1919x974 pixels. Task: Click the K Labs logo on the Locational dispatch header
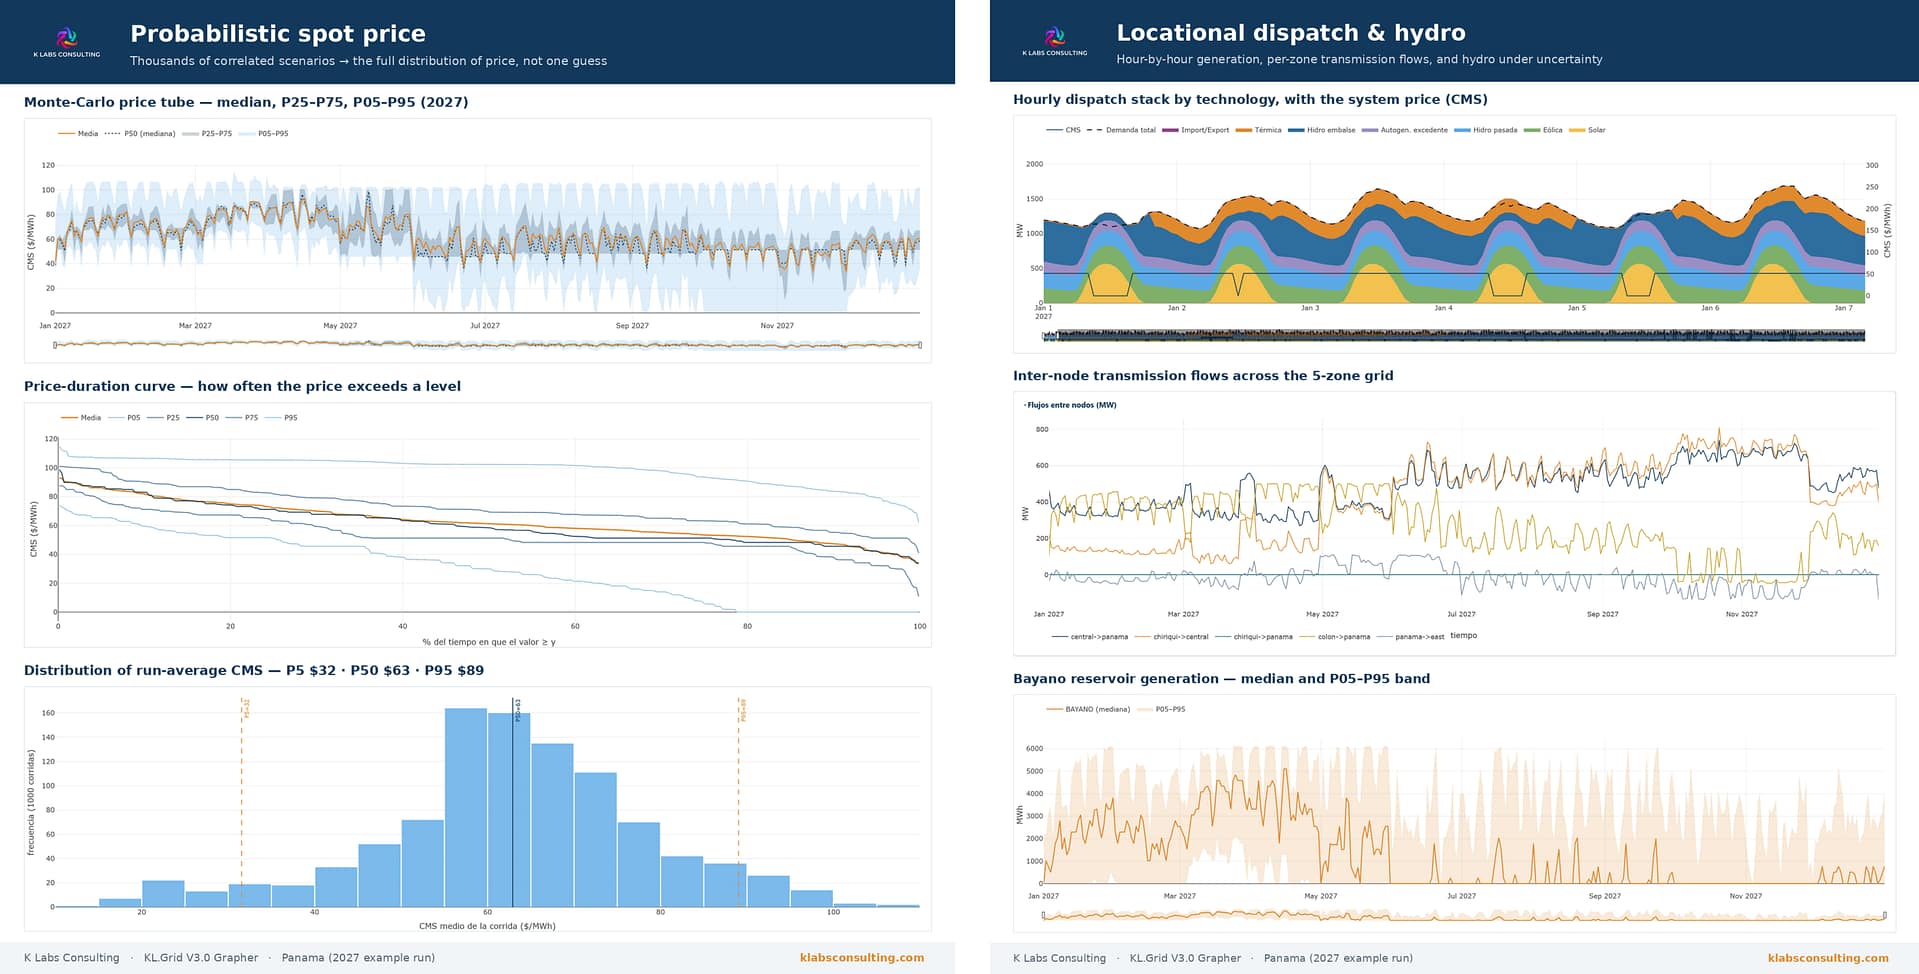point(1055,41)
